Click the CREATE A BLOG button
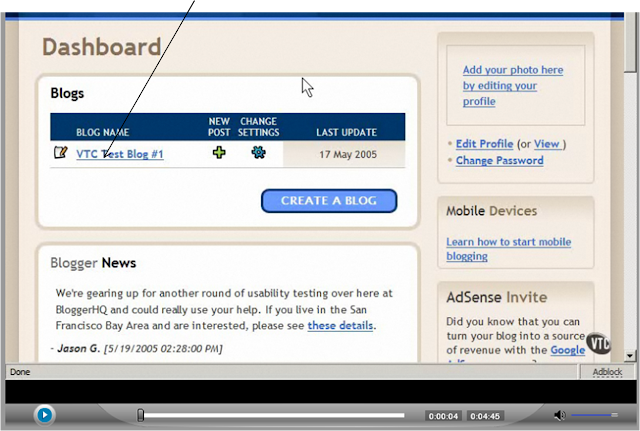 tap(329, 201)
